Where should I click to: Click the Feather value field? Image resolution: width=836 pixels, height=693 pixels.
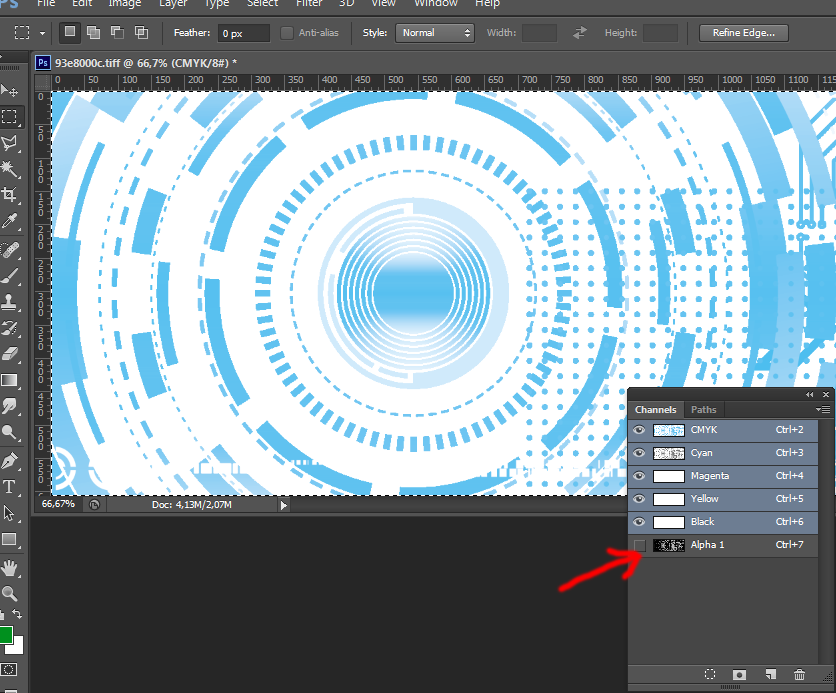point(243,33)
